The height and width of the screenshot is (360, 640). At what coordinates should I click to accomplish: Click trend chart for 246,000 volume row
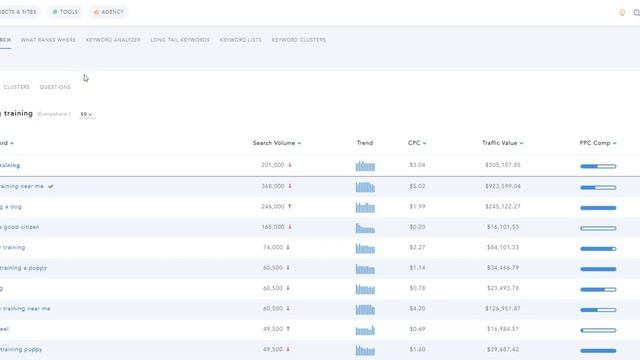pos(365,207)
